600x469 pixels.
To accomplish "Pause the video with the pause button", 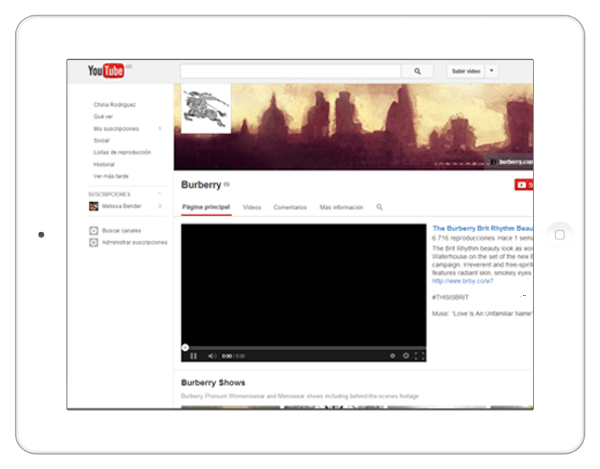I will point(194,356).
